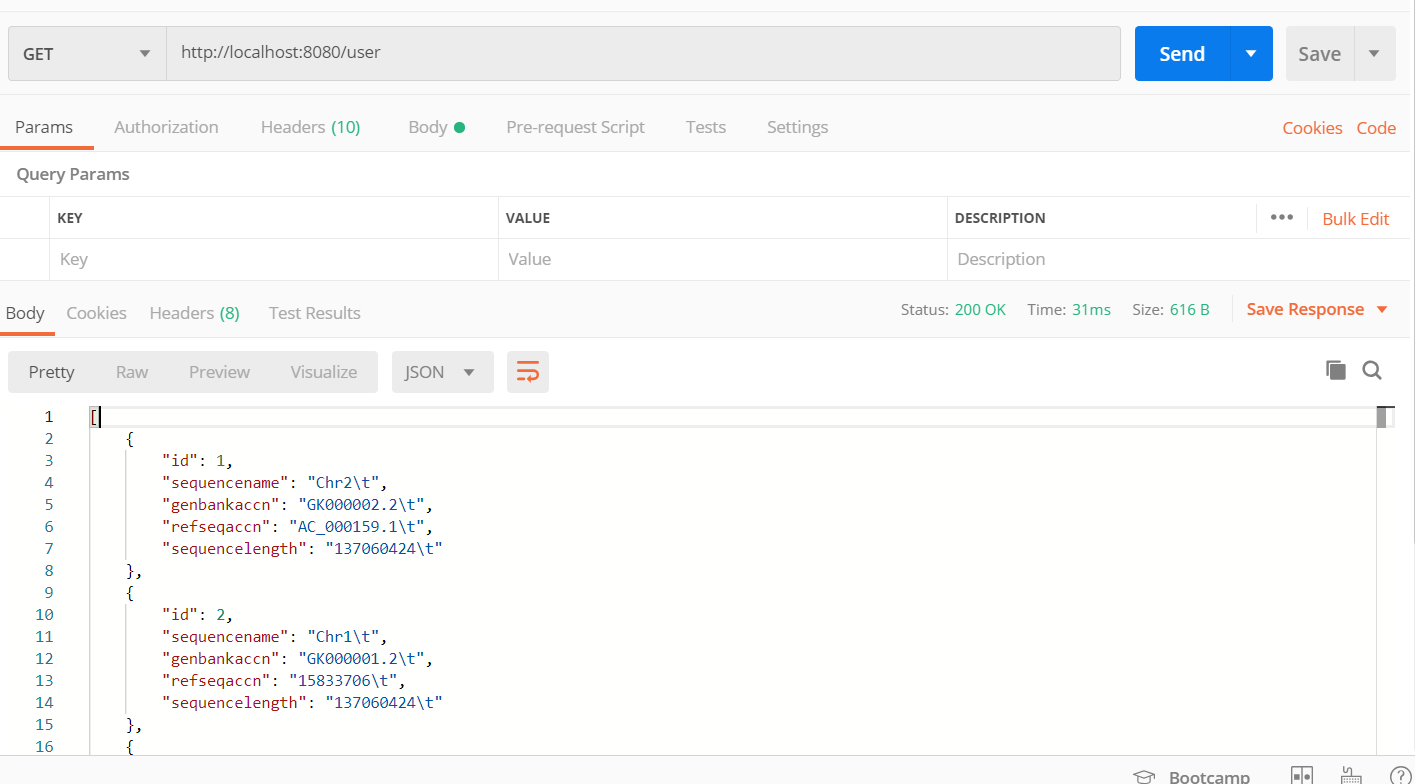Open the Headers (10) request tab

[310, 127]
